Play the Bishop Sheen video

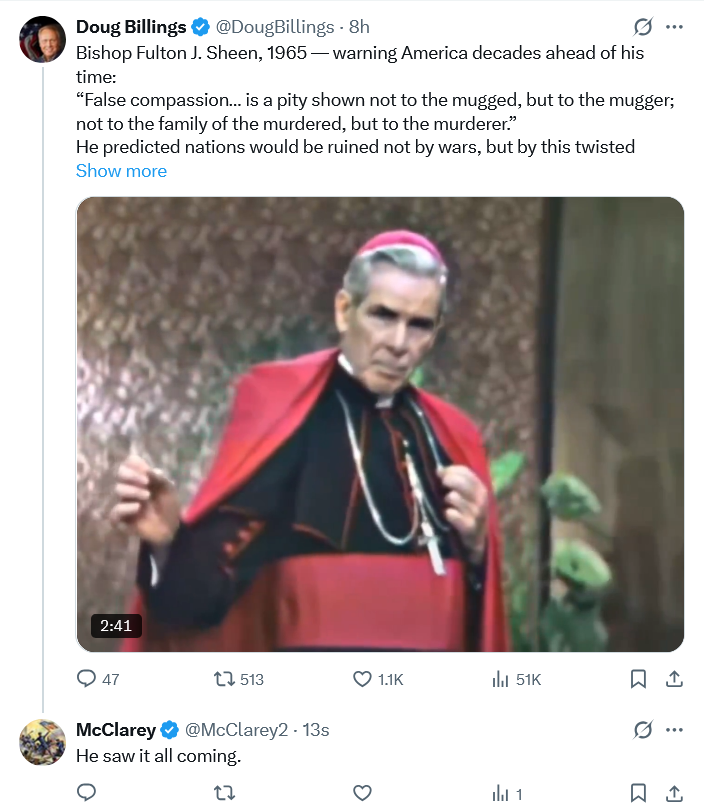pyautogui.click(x=380, y=424)
